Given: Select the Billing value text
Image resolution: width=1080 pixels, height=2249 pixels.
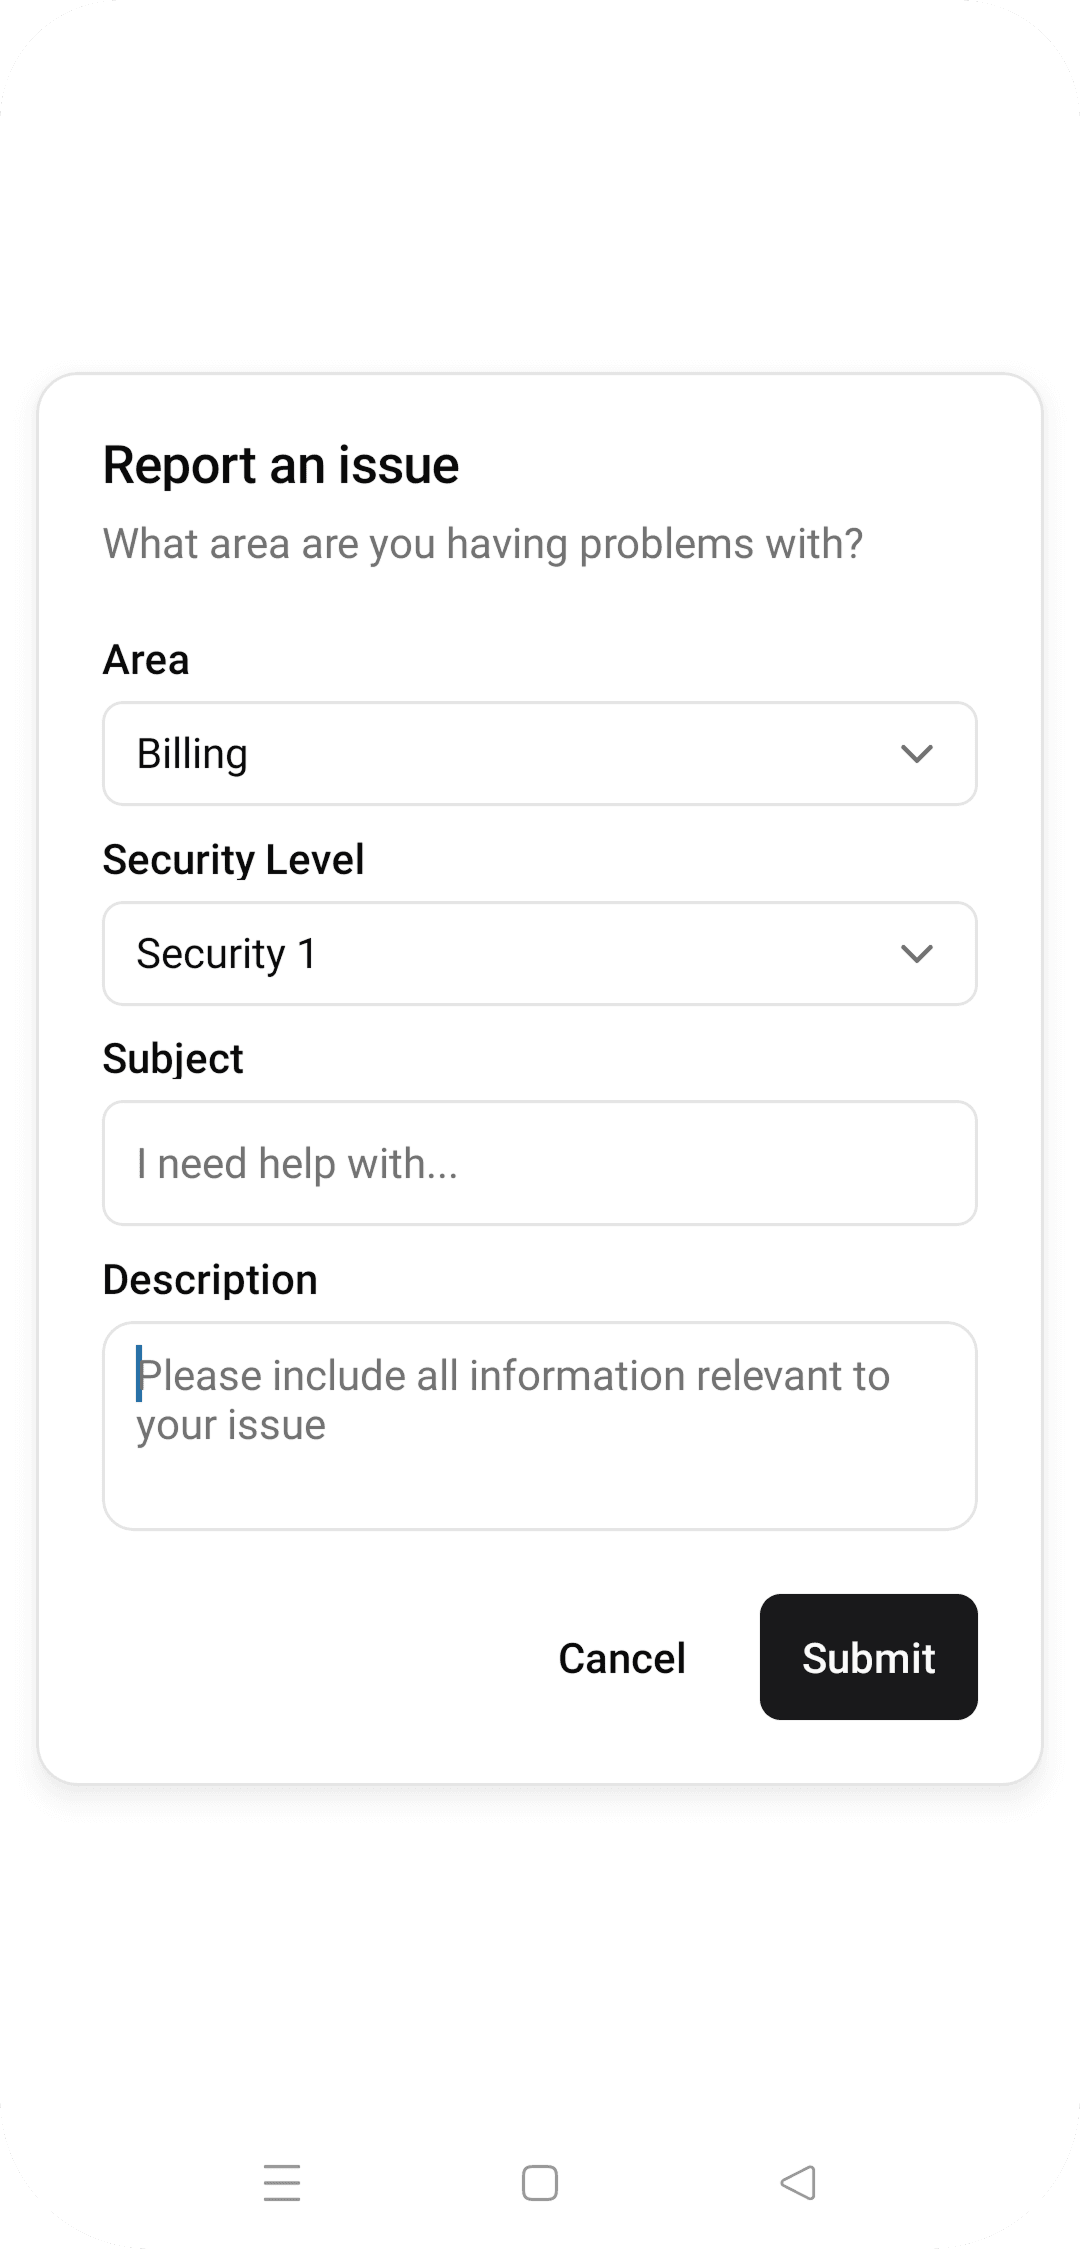Looking at the screenshot, I should tap(192, 754).
